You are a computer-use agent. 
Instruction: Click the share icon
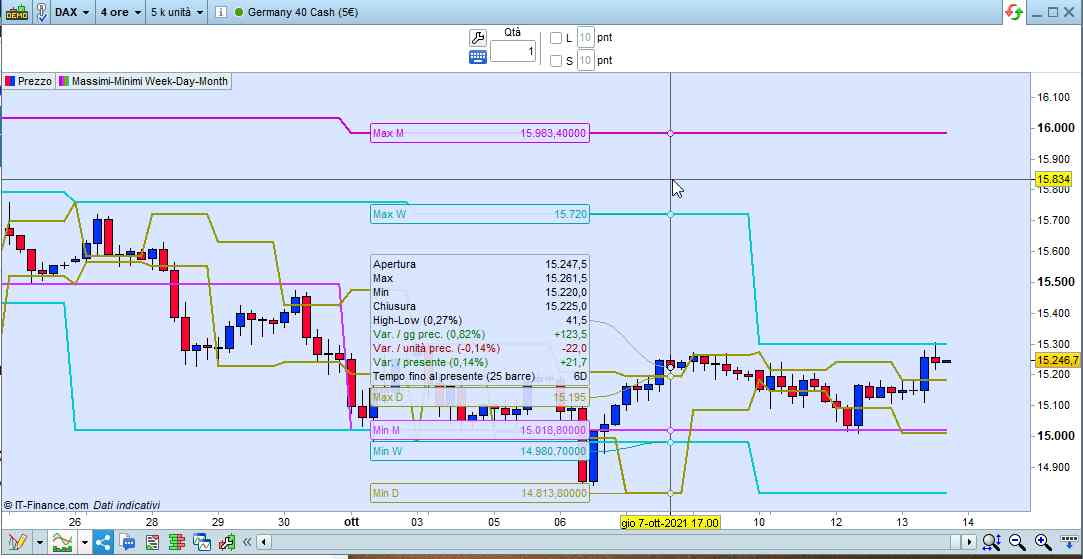click(x=104, y=542)
